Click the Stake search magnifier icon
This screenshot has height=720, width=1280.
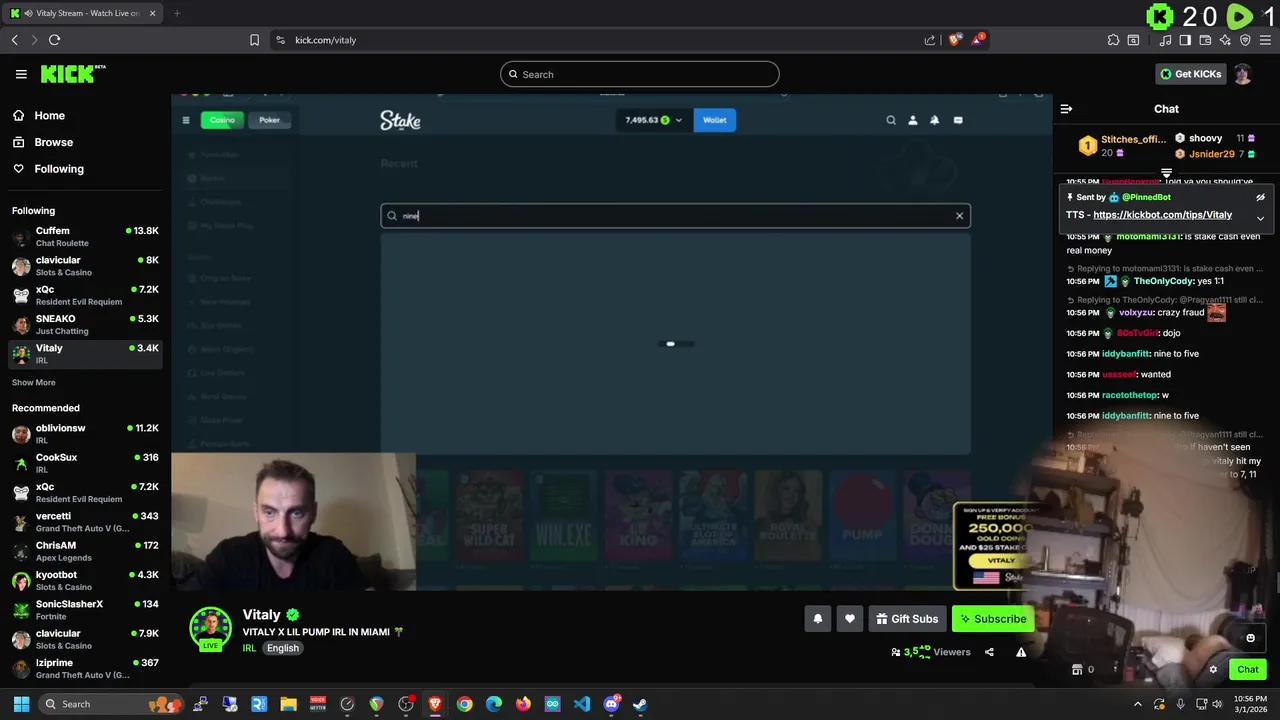pyautogui.click(x=891, y=120)
